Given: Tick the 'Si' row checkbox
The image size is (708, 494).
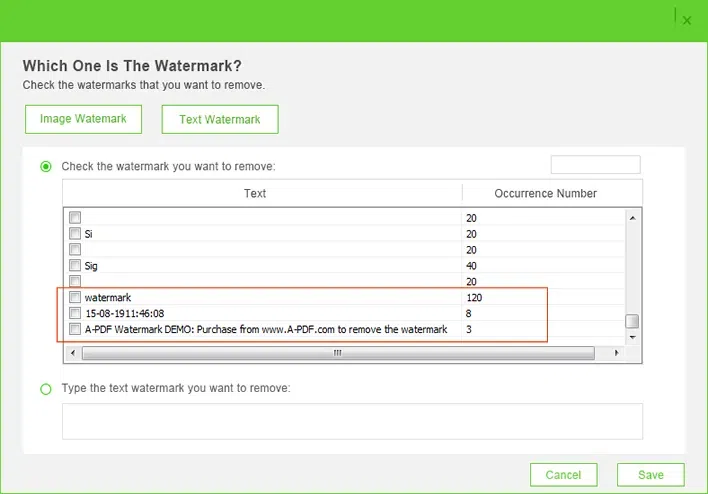Looking at the screenshot, I should (75, 234).
